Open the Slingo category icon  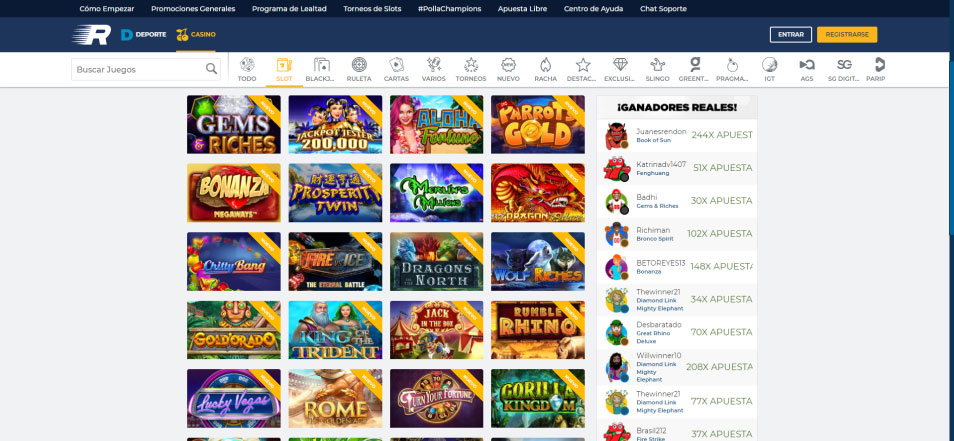(658, 65)
